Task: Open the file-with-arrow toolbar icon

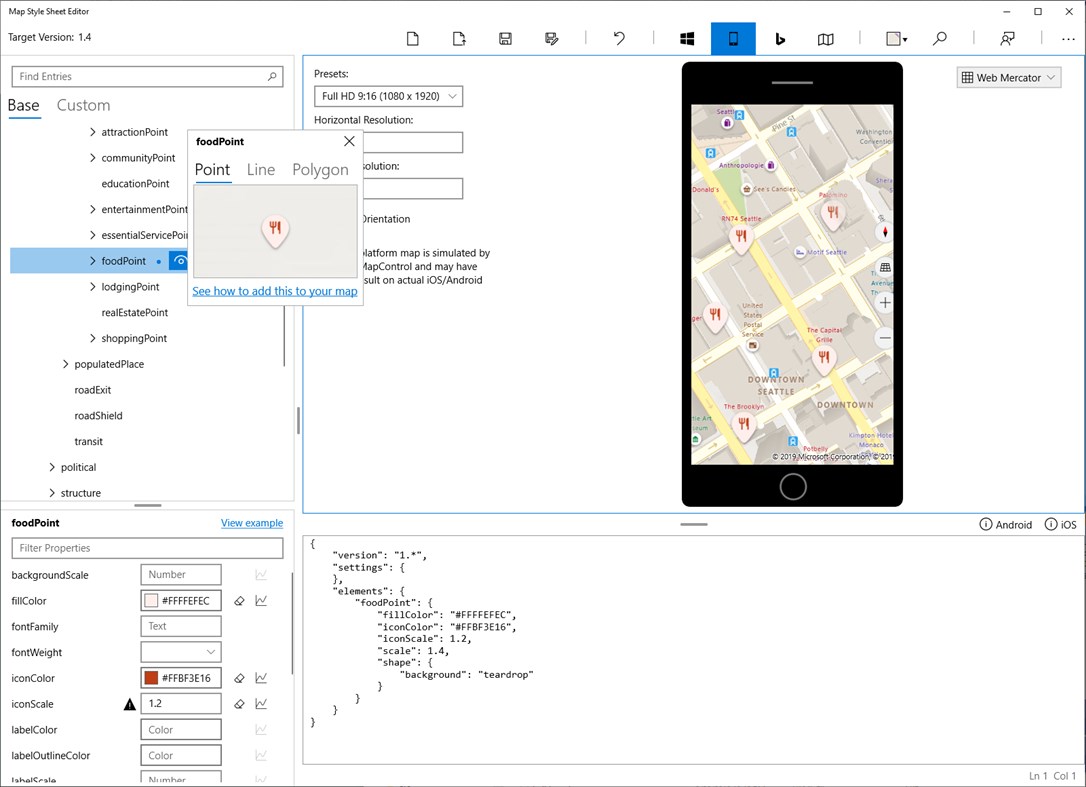Action: pos(459,39)
